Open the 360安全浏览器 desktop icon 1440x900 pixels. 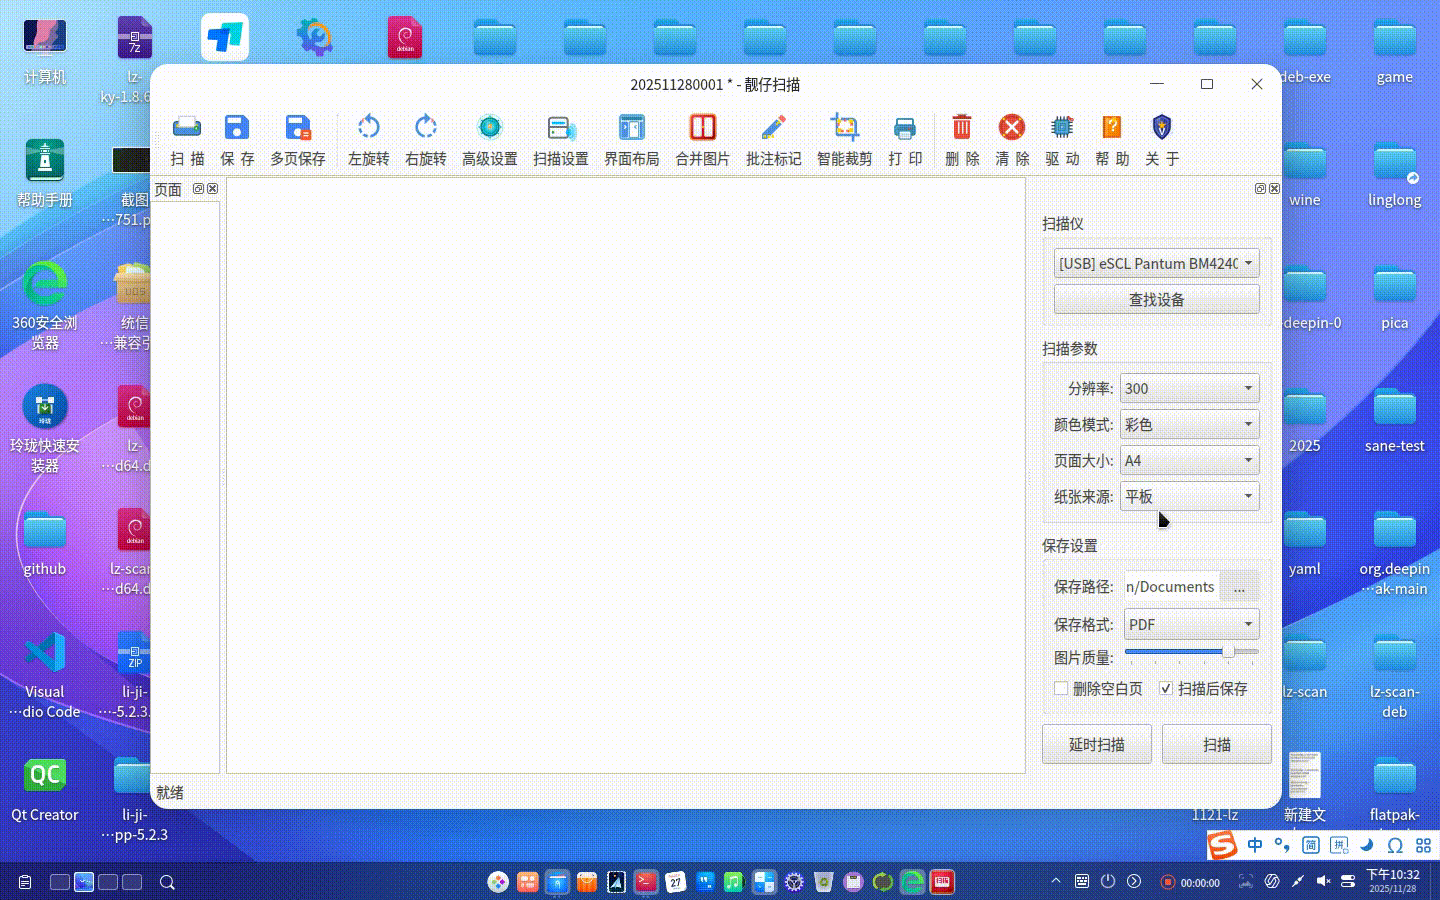(45, 305)
